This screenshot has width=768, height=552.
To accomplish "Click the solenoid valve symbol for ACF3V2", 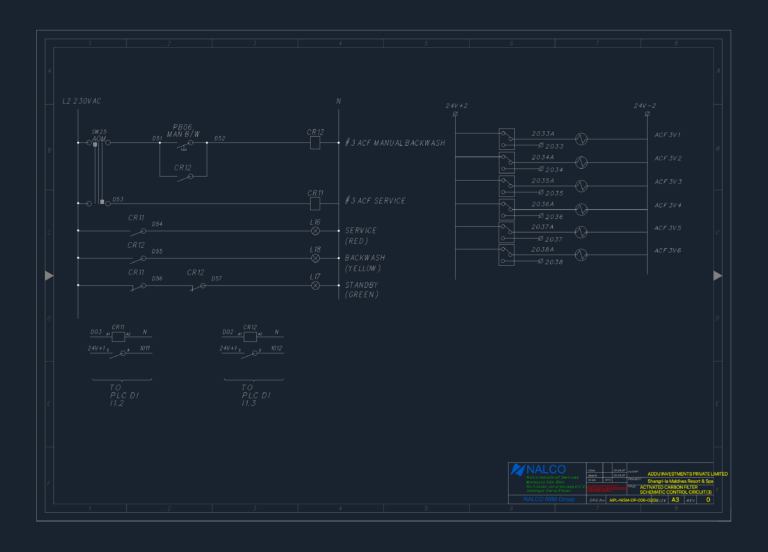I will point(581,162).
